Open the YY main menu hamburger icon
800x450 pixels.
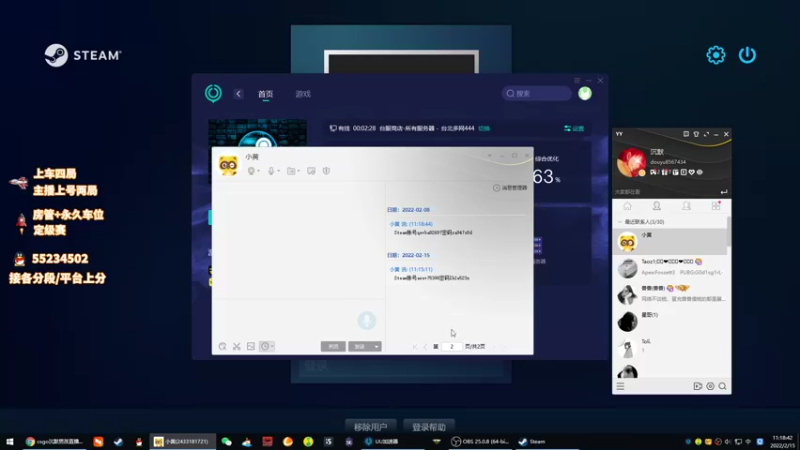(x=620, y=386)
